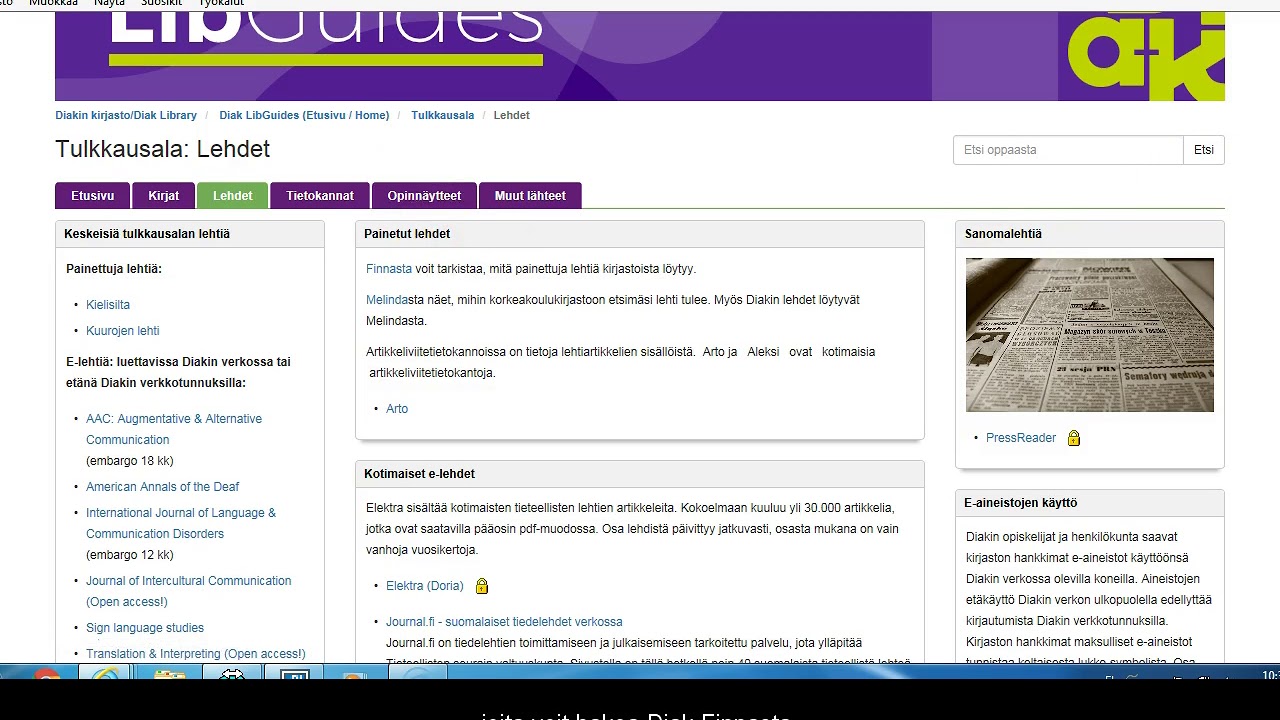
Task: Click the Painetut lehdet box header
Action: click(x=640, y=234)
